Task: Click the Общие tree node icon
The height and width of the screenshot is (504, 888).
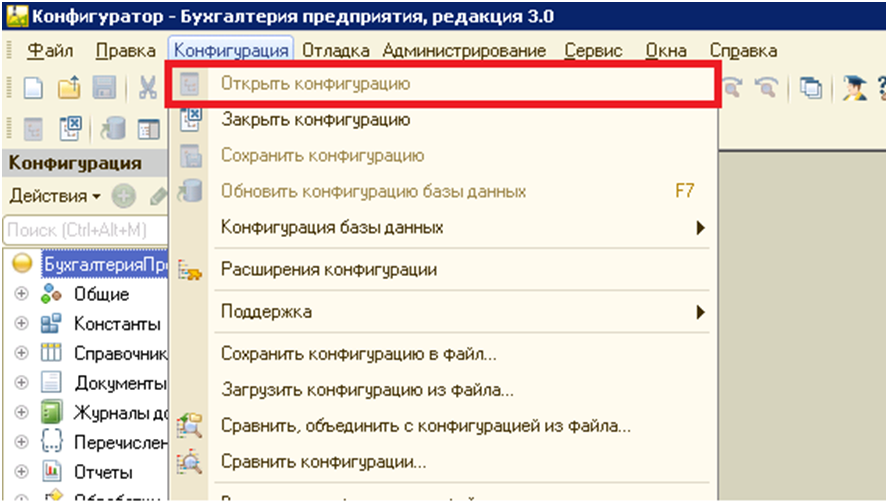Action: pyautogui.click(x=51, y=294)
